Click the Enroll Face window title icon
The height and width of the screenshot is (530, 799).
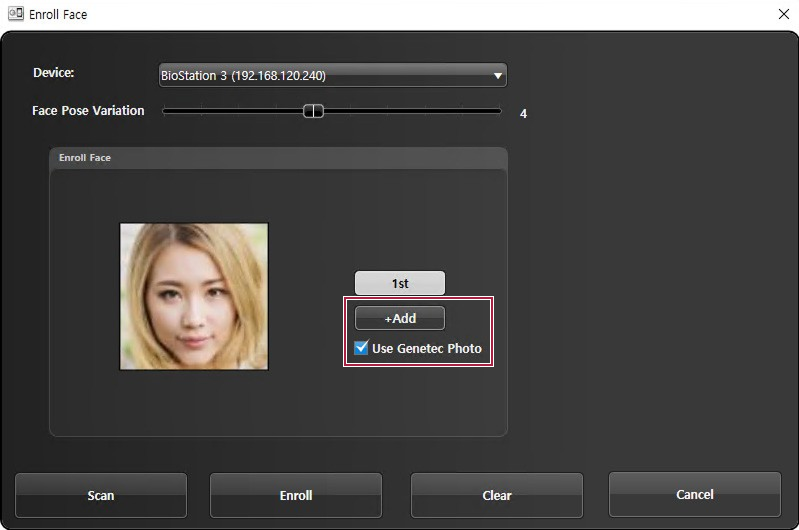click(16, 14)
